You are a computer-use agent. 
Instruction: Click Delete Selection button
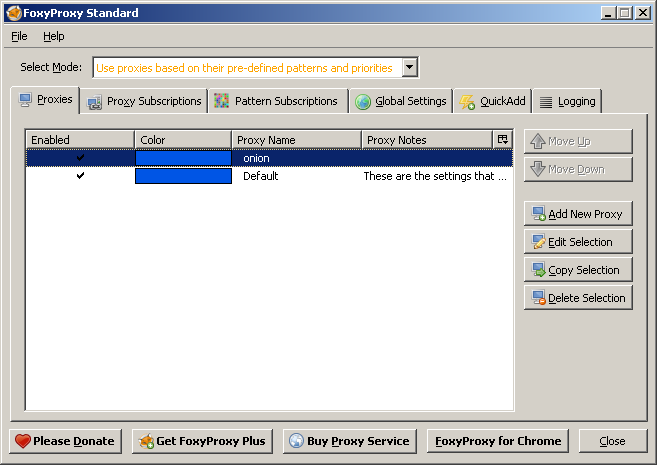578,298
